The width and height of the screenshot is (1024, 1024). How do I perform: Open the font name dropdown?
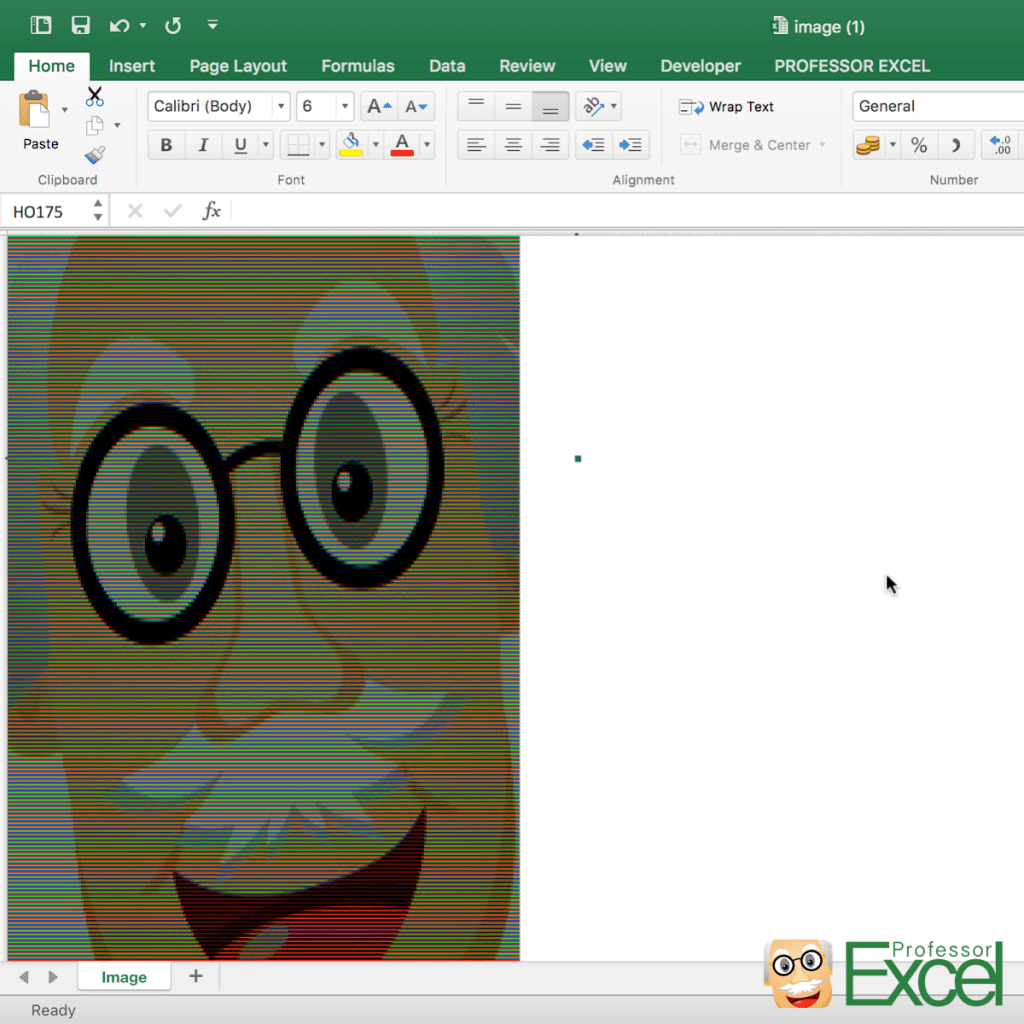click(x=281, y=106)
